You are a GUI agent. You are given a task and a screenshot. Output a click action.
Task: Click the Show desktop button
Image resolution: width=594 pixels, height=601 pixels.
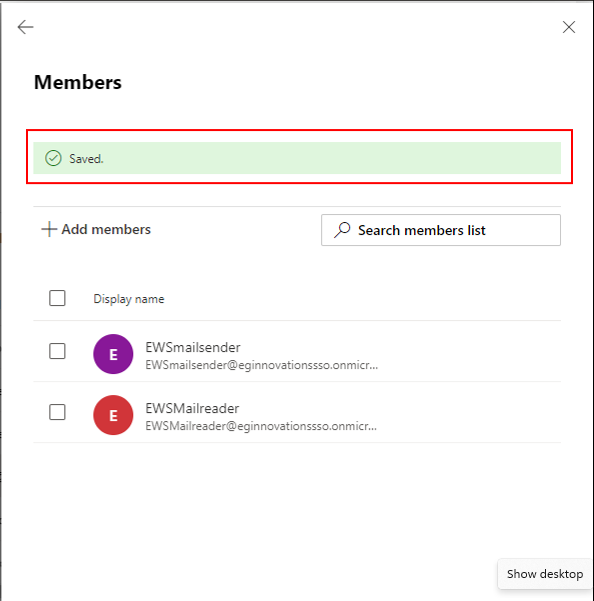[x=545, y=574]
